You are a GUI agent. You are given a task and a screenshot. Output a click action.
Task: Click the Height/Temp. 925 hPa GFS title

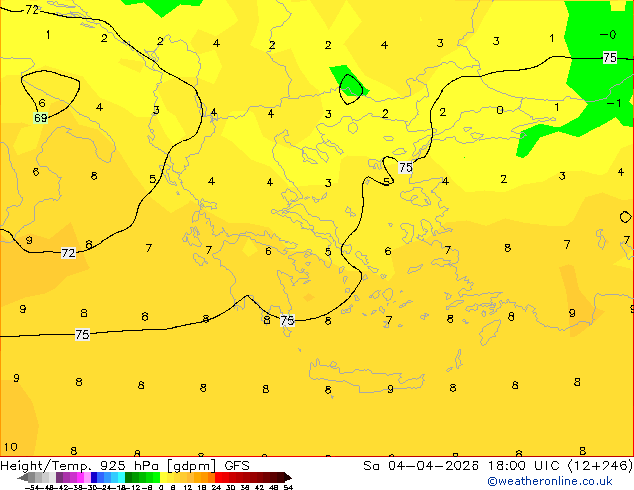click(x=125, y=466)
